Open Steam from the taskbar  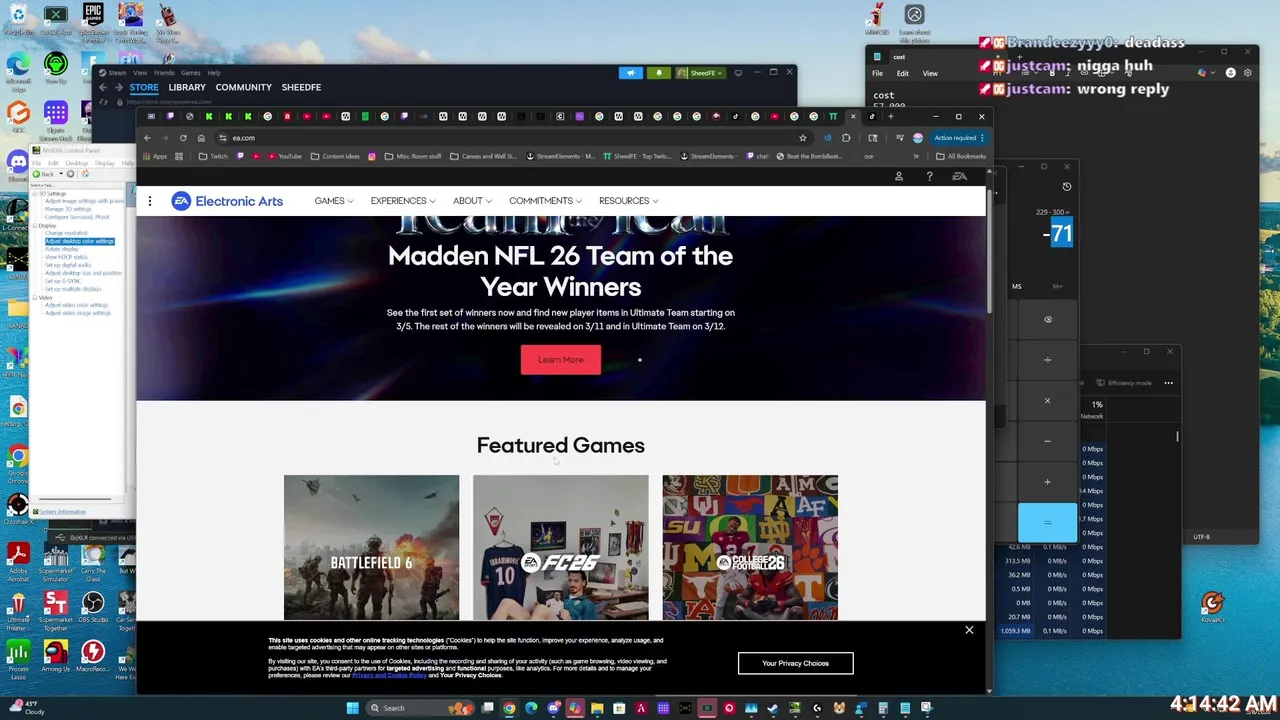pyautogui.click(x=773, y=708)
